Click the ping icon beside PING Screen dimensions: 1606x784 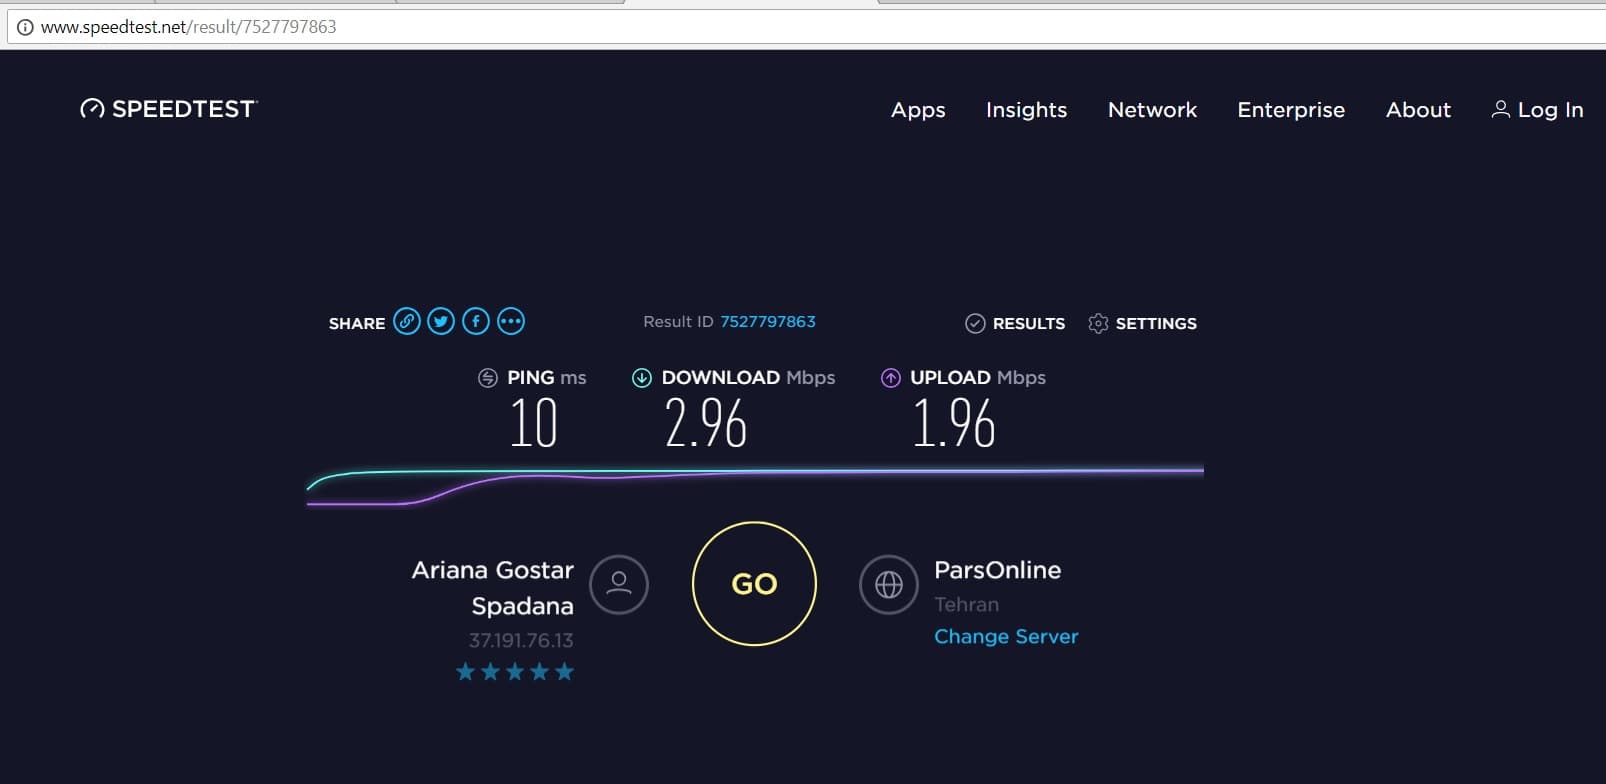coord(488,378)
